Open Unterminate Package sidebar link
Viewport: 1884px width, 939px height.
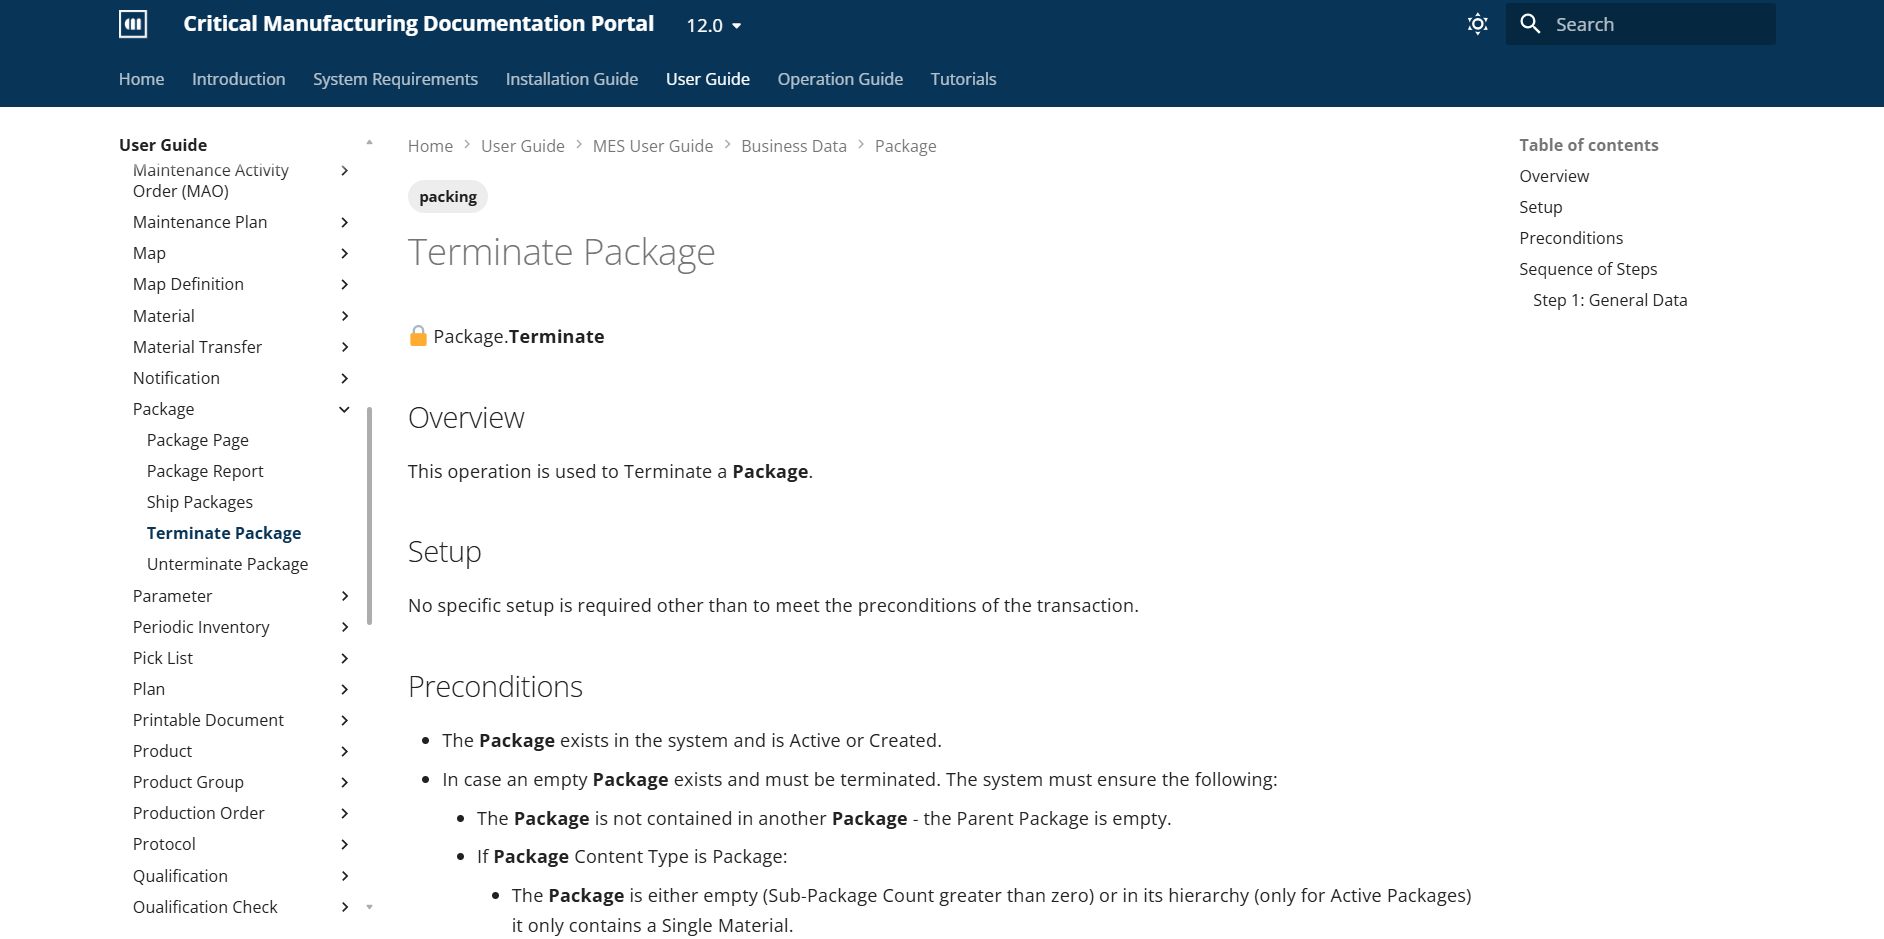[x=227, y=564]
